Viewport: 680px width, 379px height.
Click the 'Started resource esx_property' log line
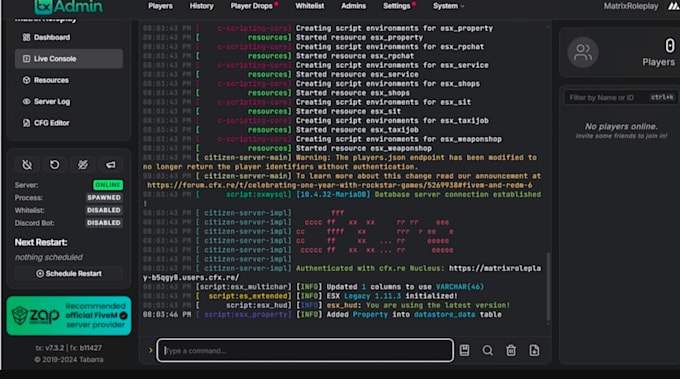(x=359, y=38)
